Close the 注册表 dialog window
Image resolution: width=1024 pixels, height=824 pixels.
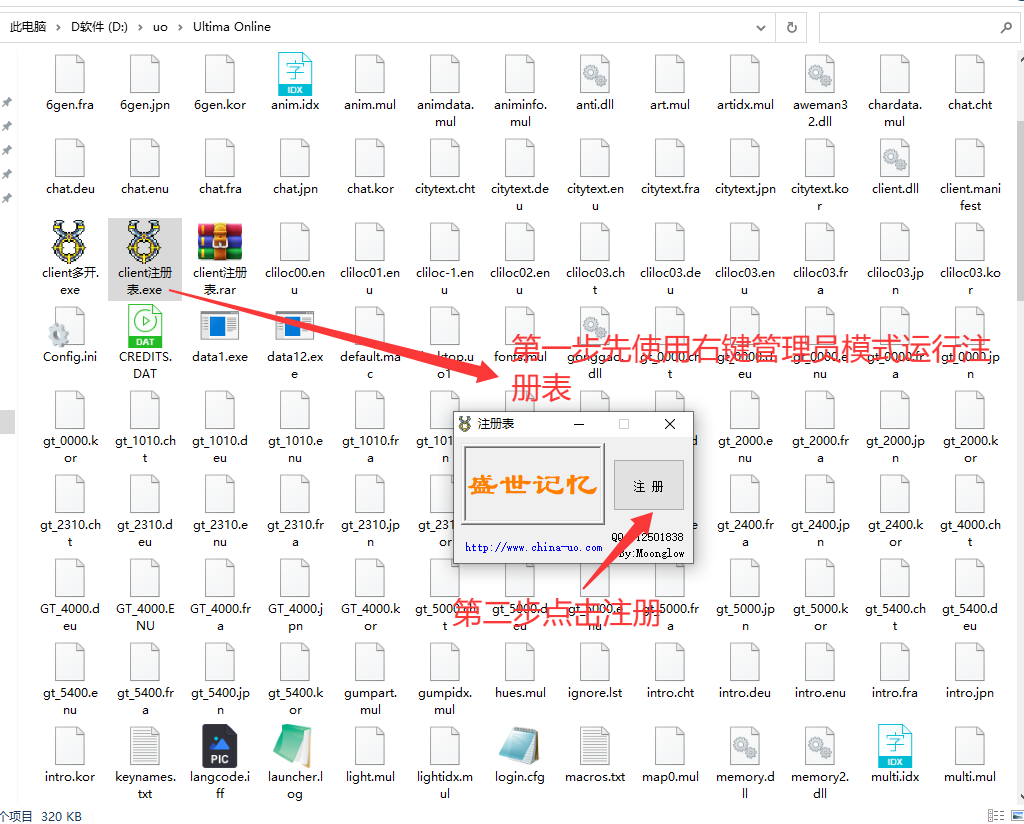click(669, 424)
